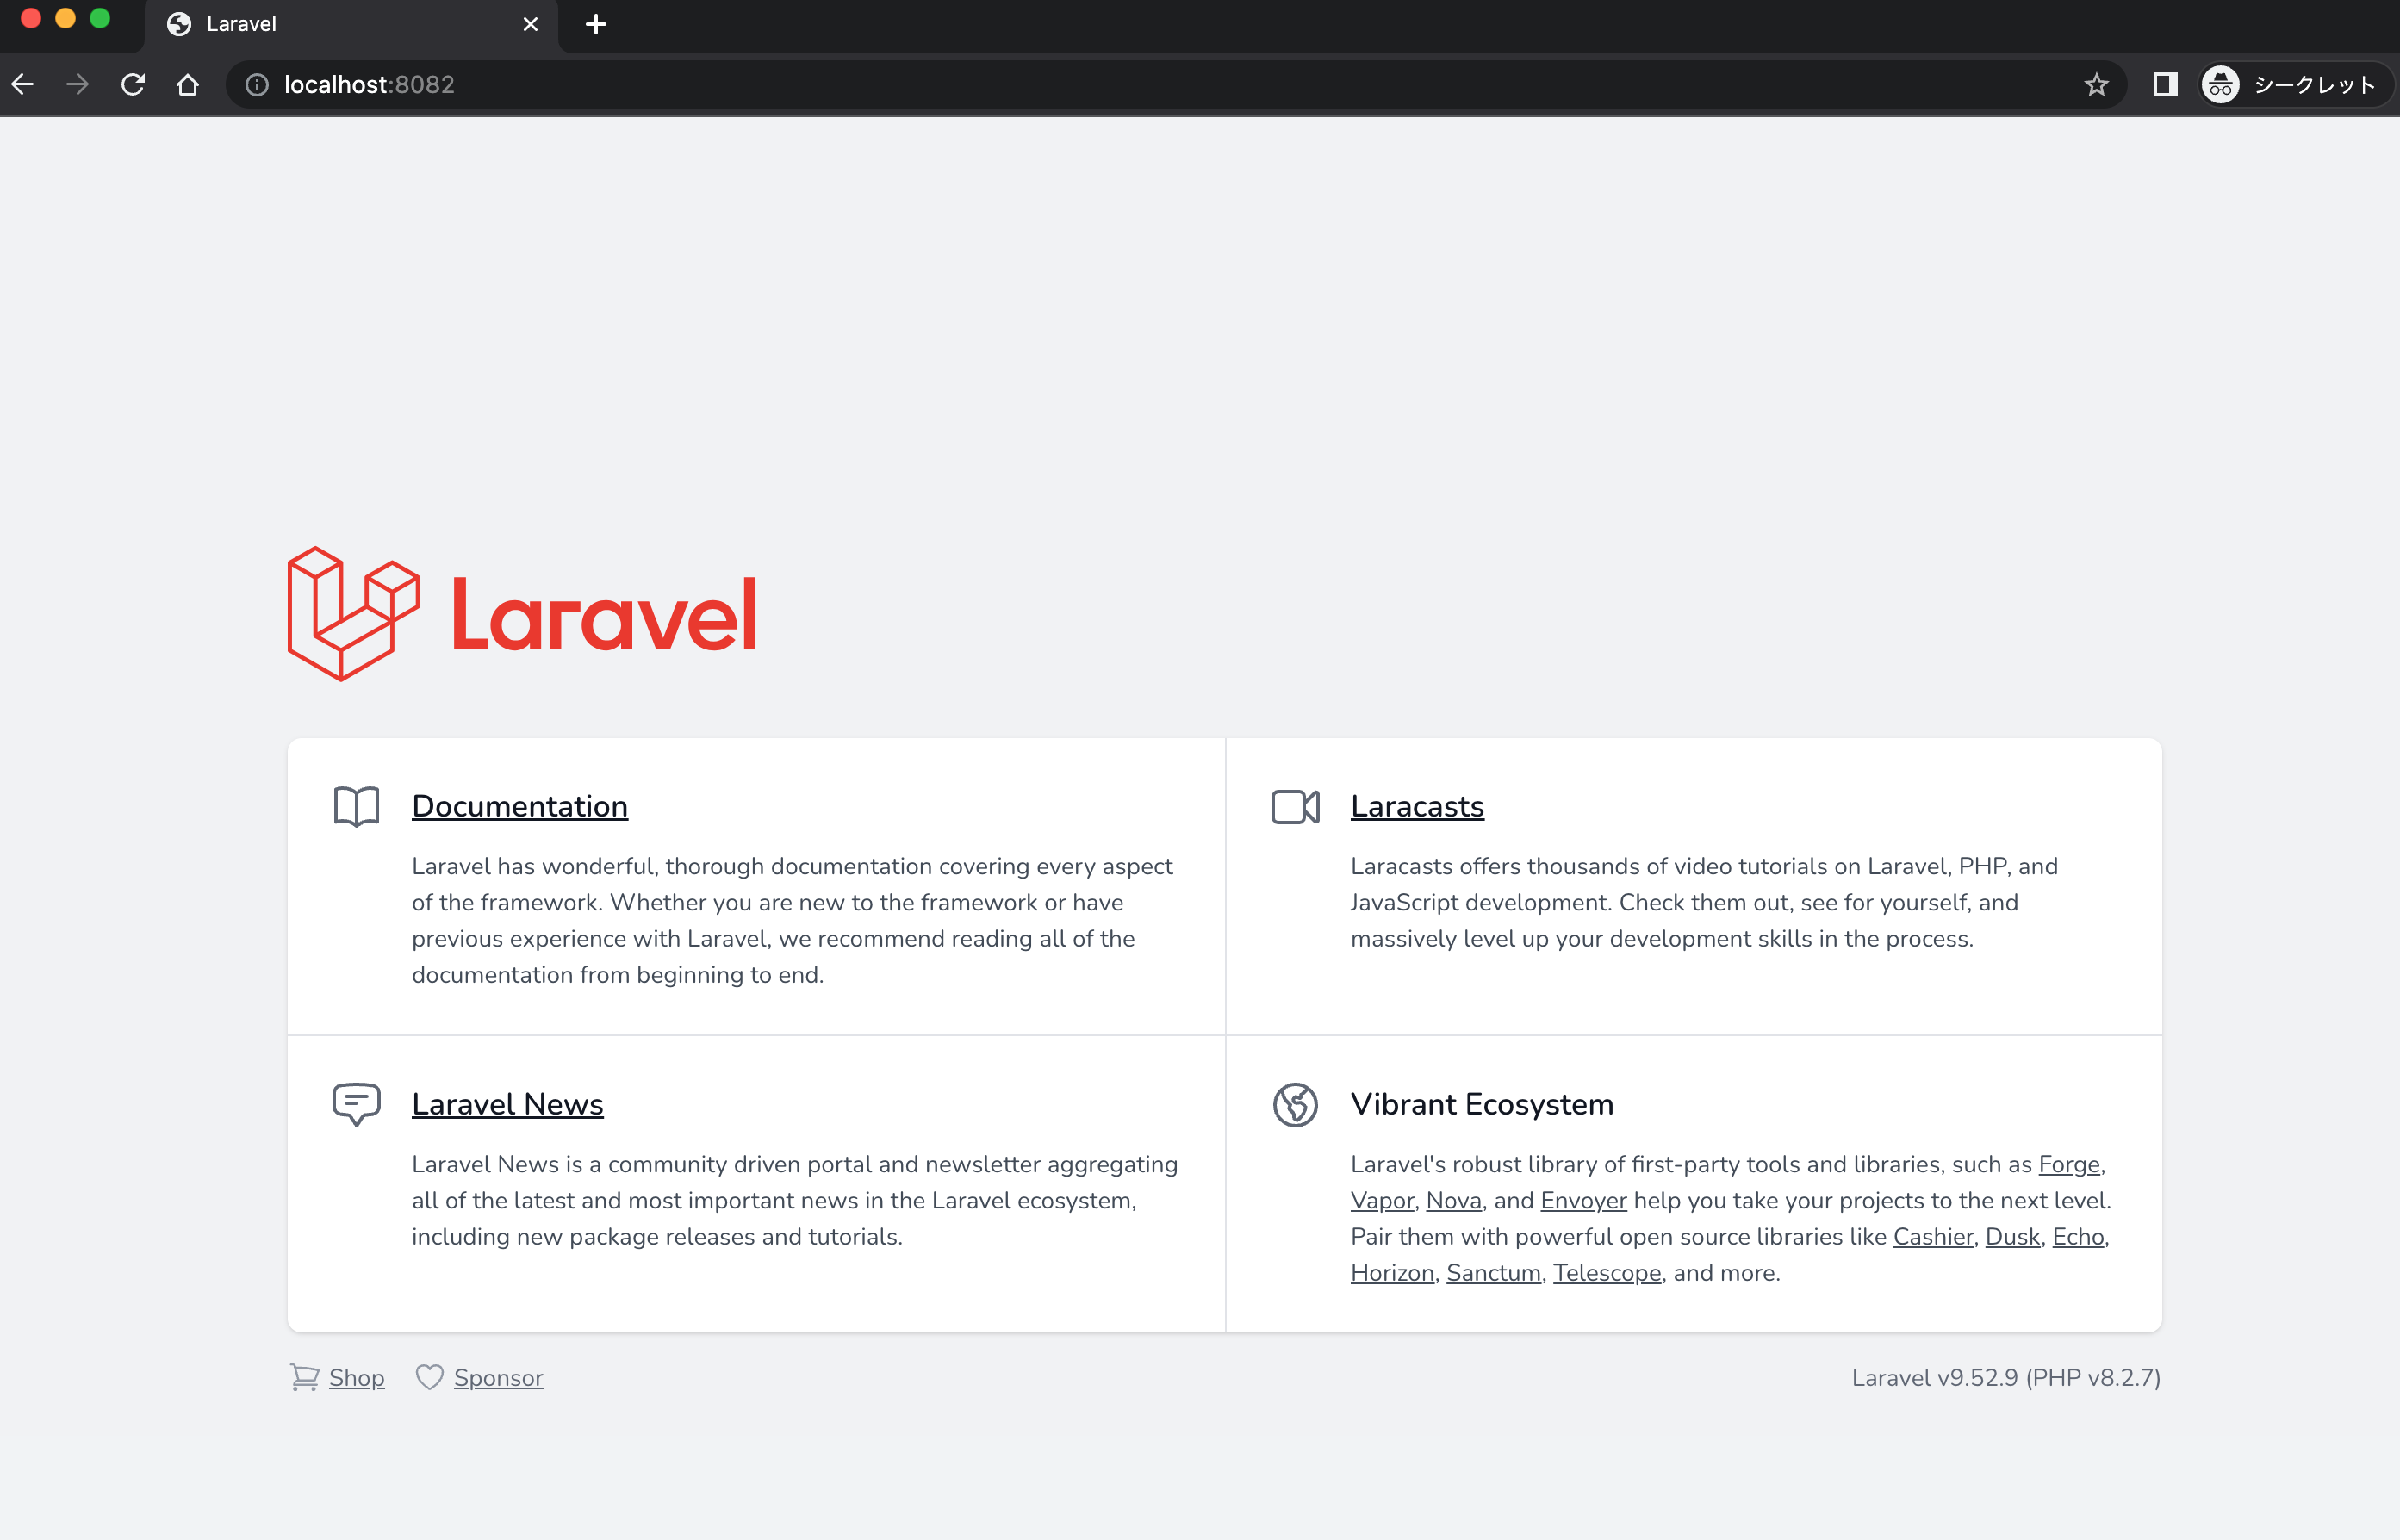2400x1540 pixels.
Task: Select the Laravel browser tab
Action: click(x=350, y=24)
